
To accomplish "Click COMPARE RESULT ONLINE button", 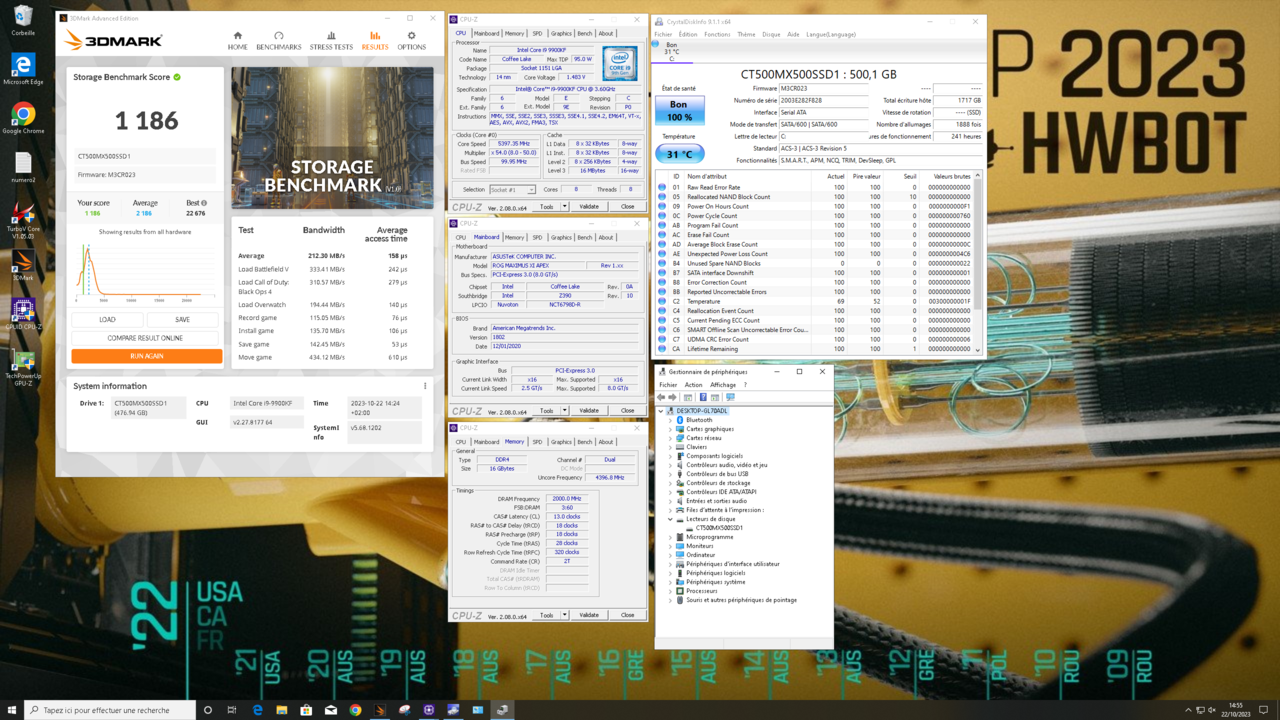I will (147, 338).
